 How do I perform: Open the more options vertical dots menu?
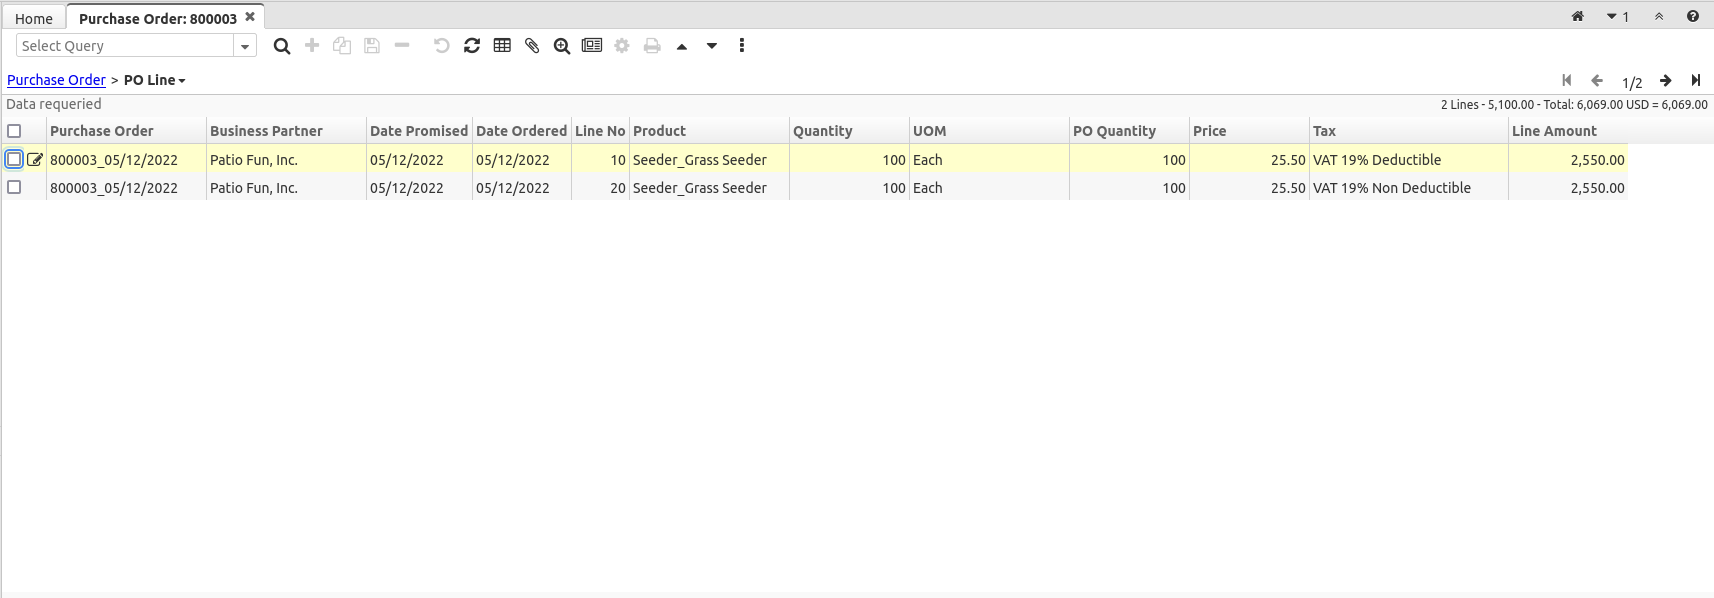[x=741, y=46]
